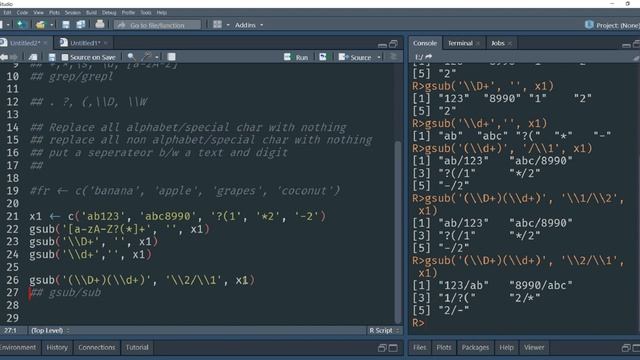Open the (Top Level) scope selector
640x360 pixels.
click(50, 330)
